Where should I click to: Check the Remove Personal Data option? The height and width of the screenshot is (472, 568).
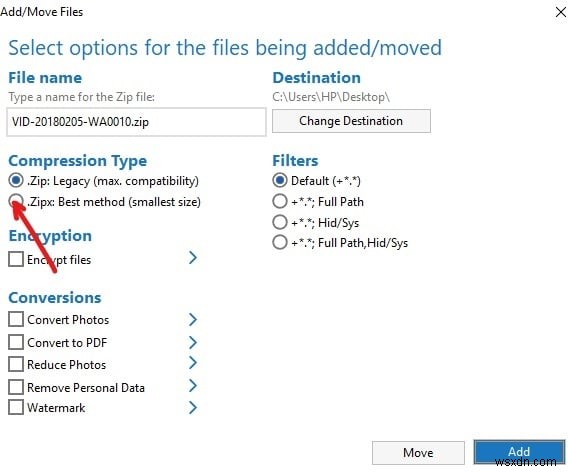click(16, 387)
